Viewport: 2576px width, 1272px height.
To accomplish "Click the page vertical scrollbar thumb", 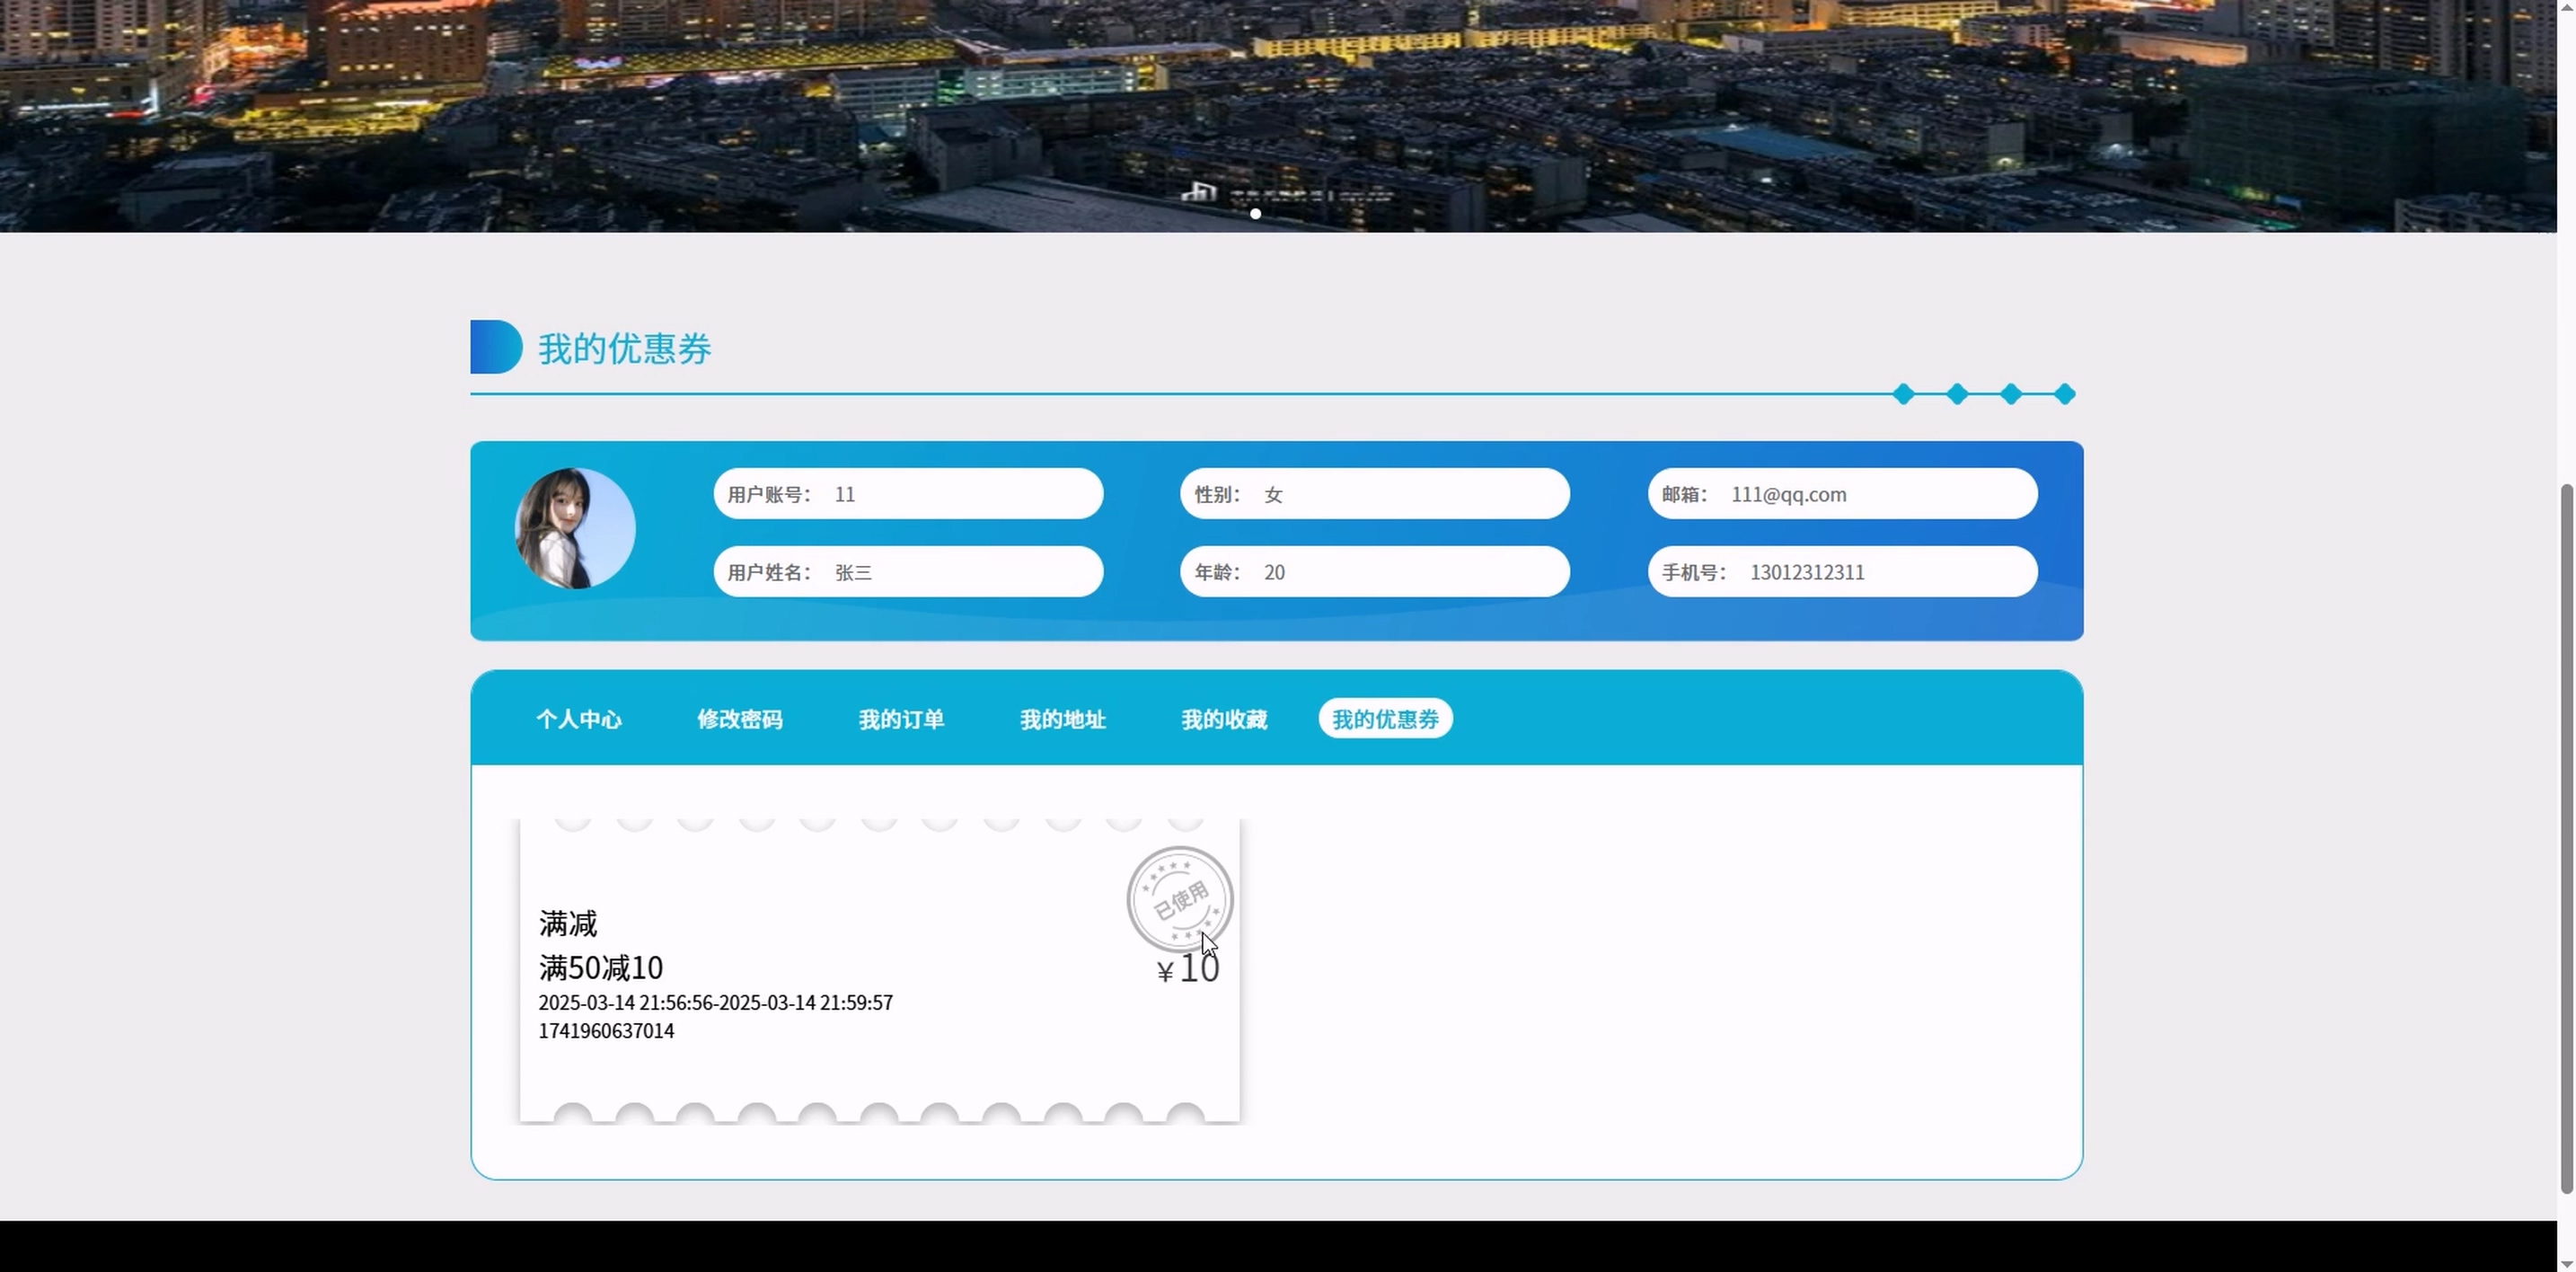I will click(x=2566, y=840).
